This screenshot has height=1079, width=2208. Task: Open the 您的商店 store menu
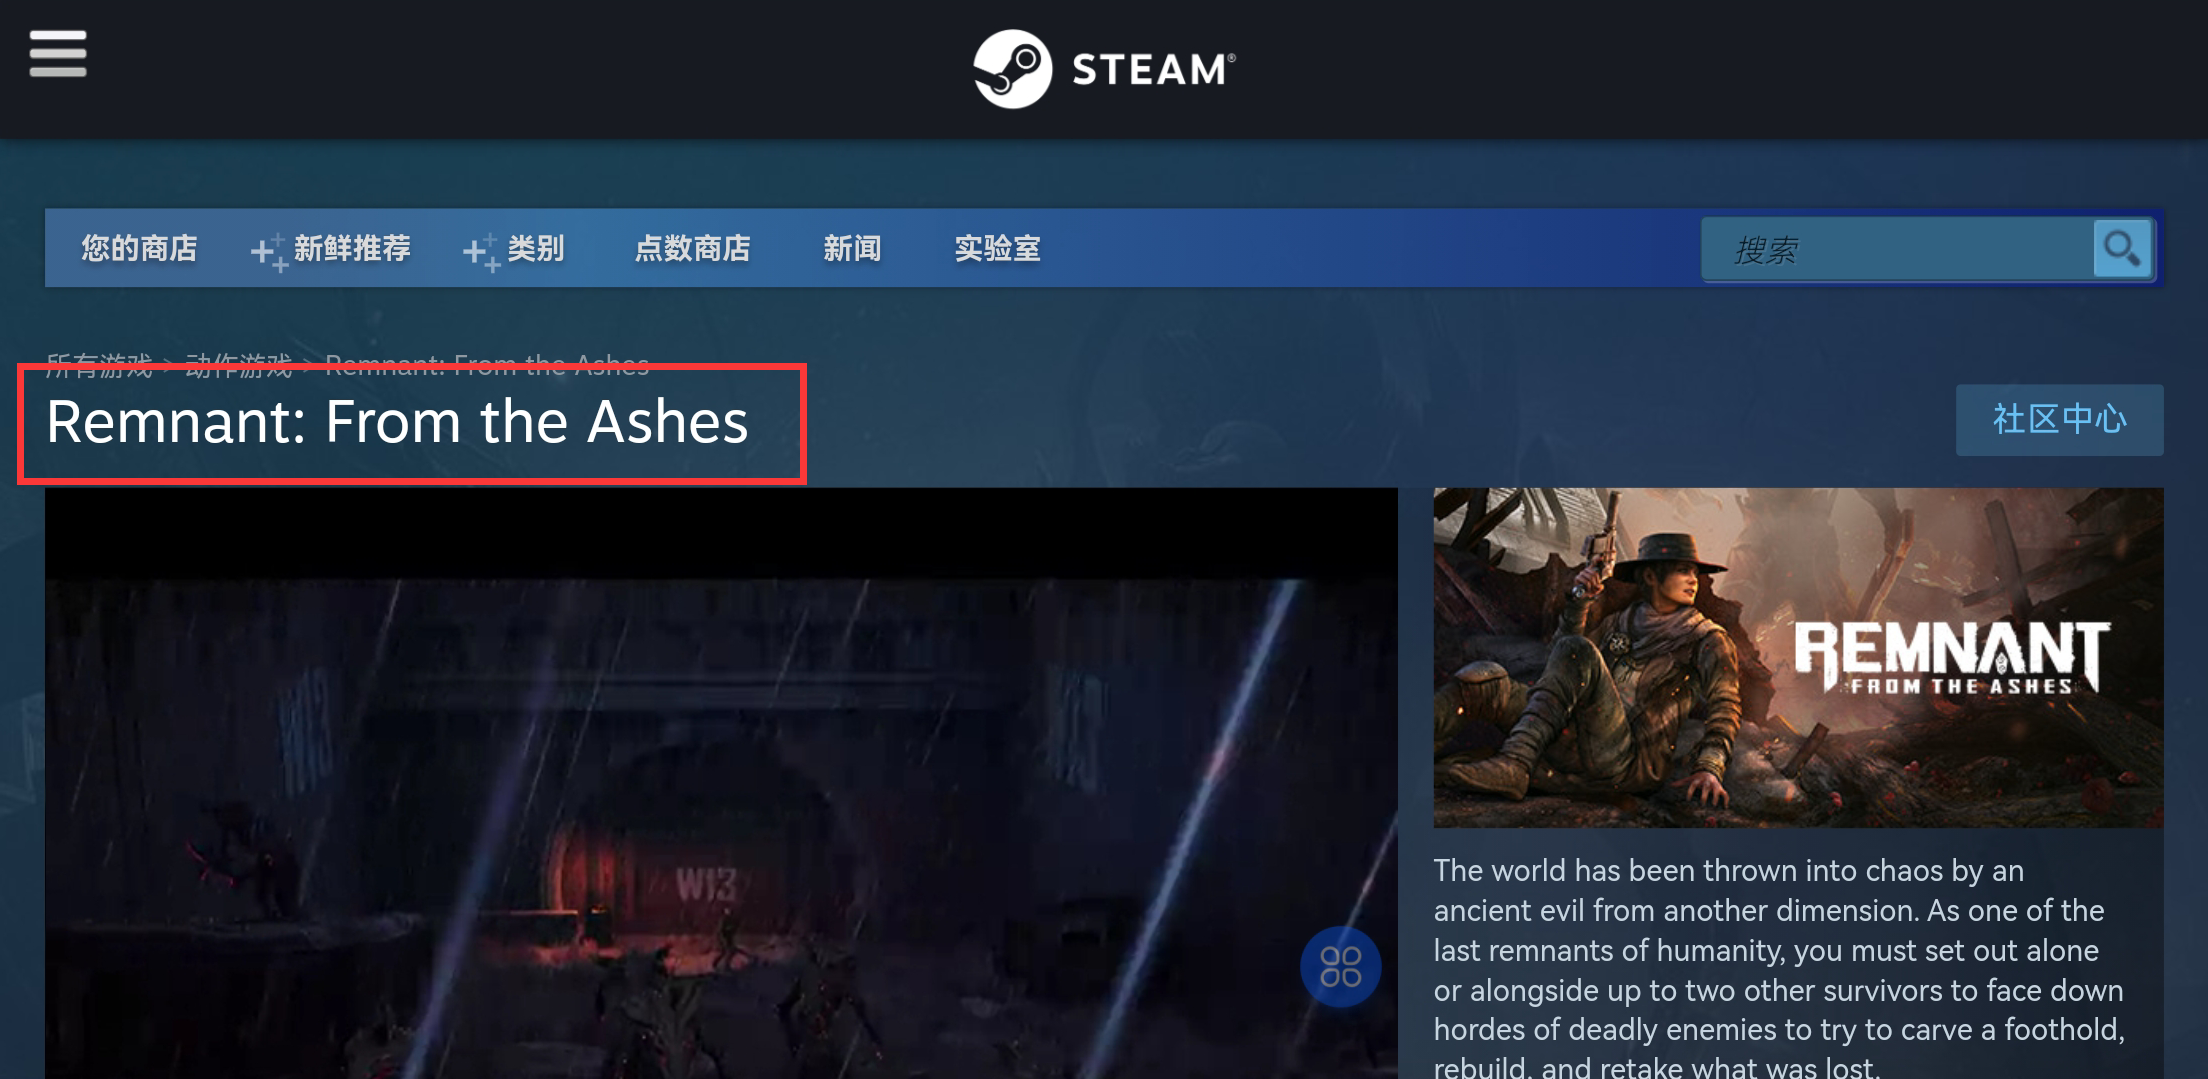point(139,248)
